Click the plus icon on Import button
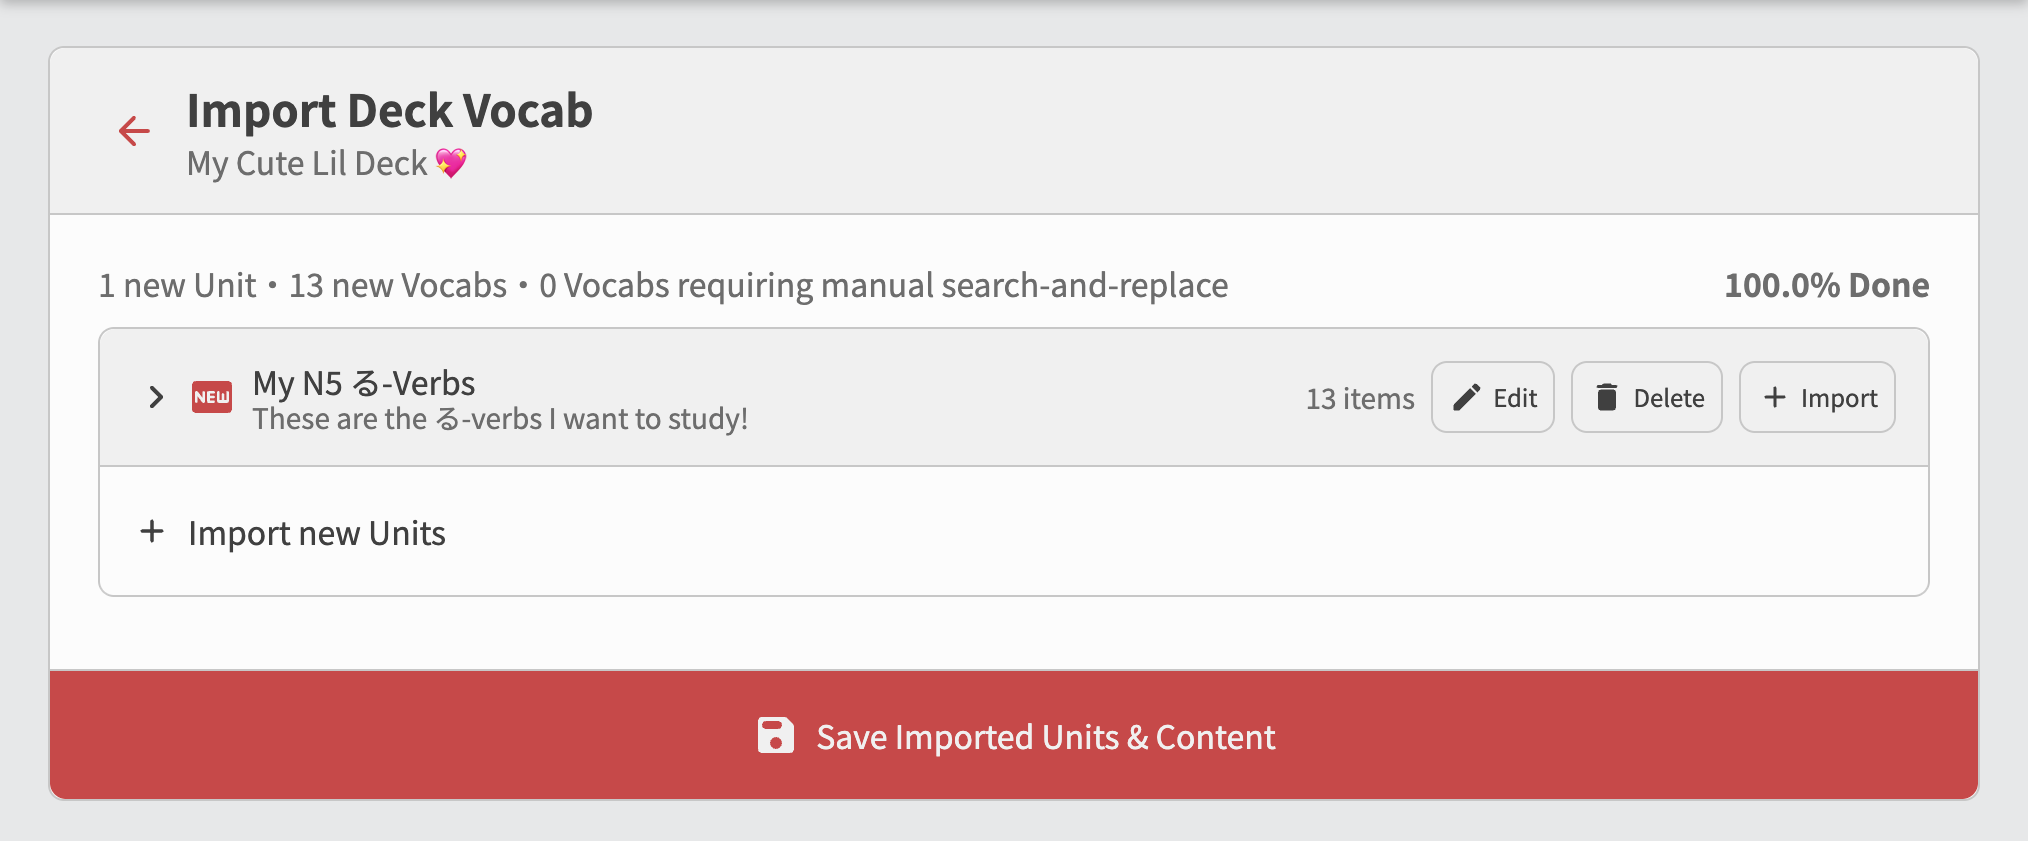The image size is (2028, 841). (1775, 397)
